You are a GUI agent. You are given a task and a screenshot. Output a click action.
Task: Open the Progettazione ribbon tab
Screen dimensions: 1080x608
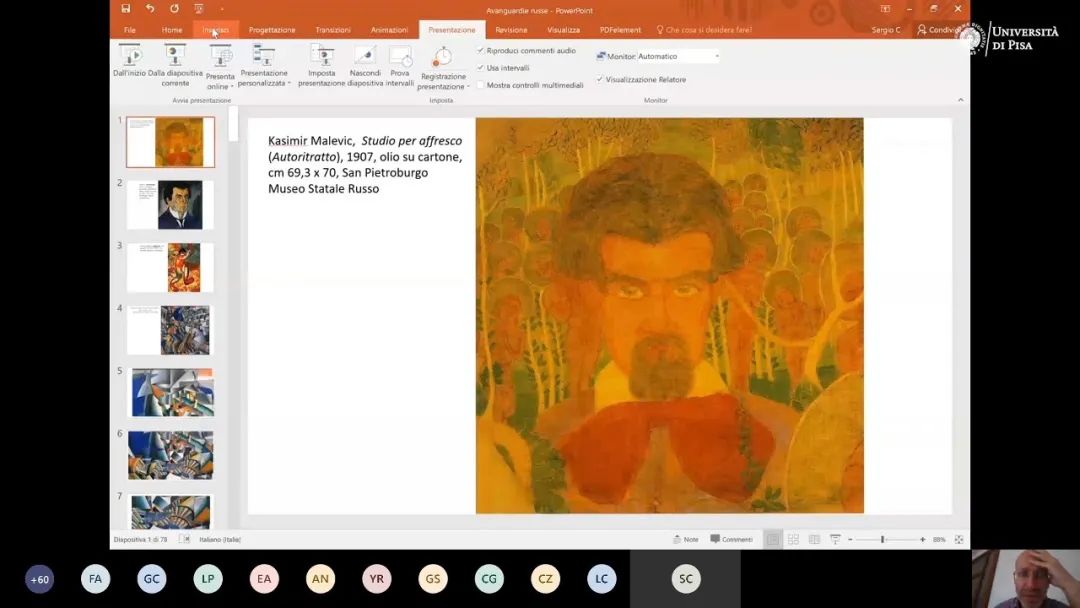272,30
